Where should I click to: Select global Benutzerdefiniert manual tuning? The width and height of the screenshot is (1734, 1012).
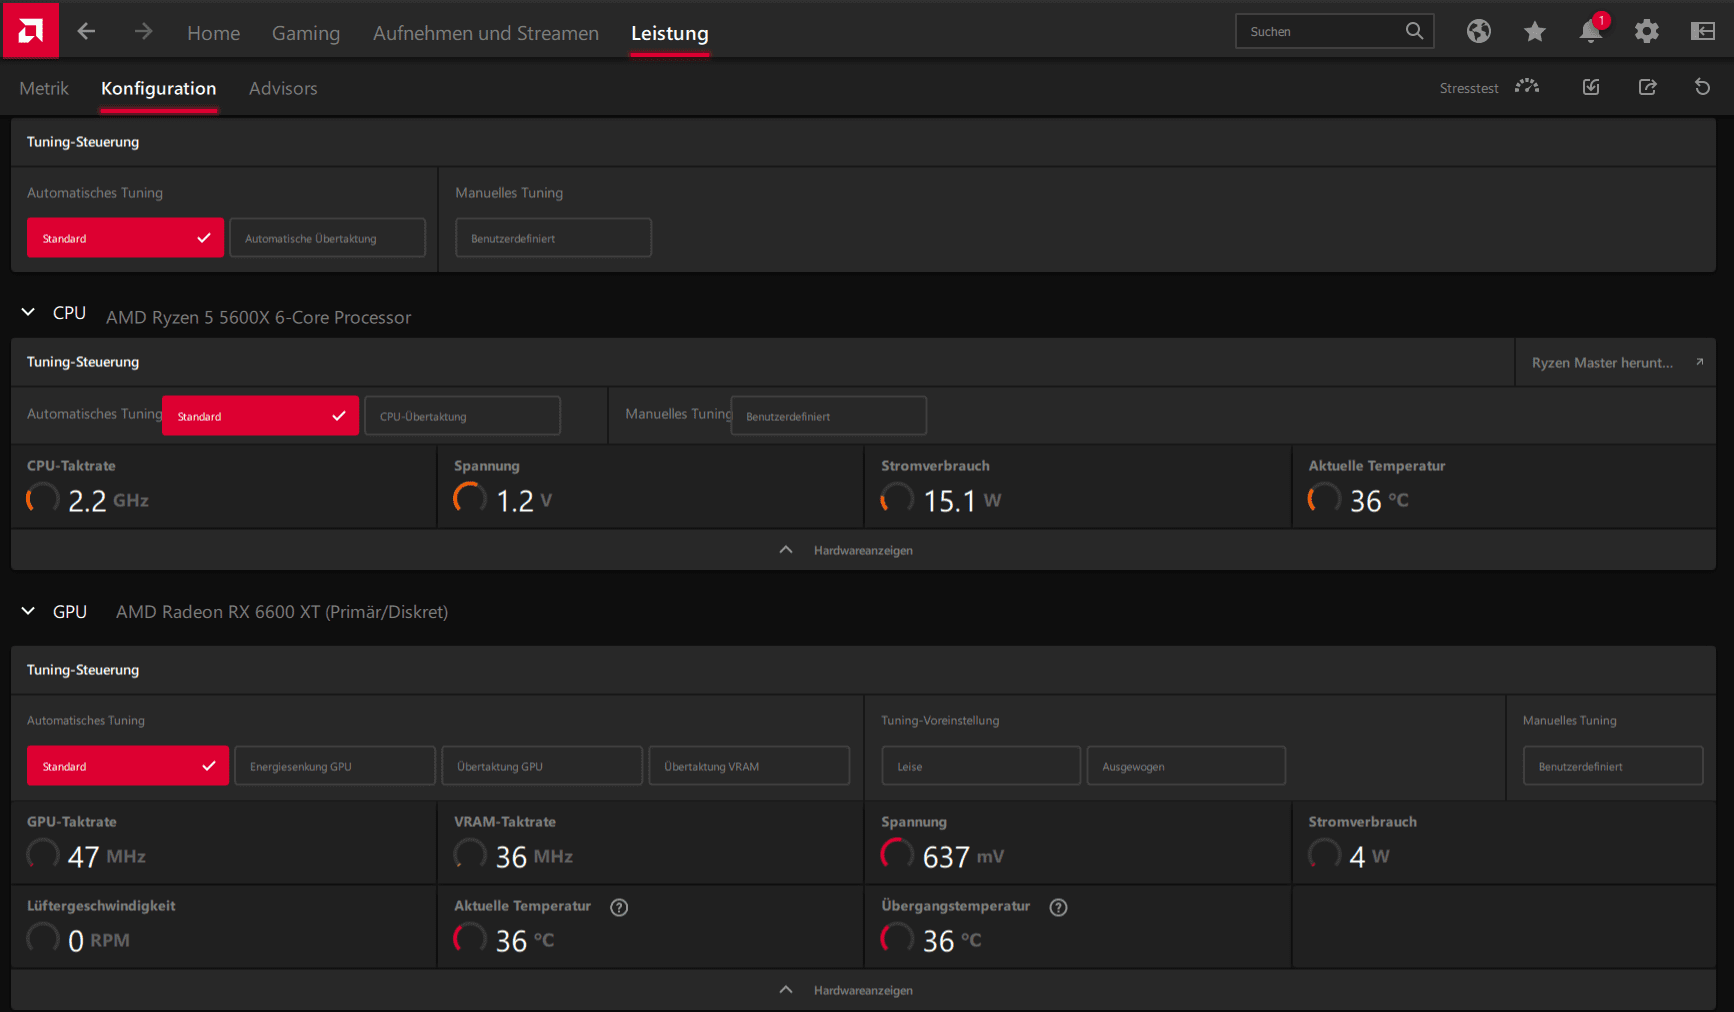click(x=553, y=238)
